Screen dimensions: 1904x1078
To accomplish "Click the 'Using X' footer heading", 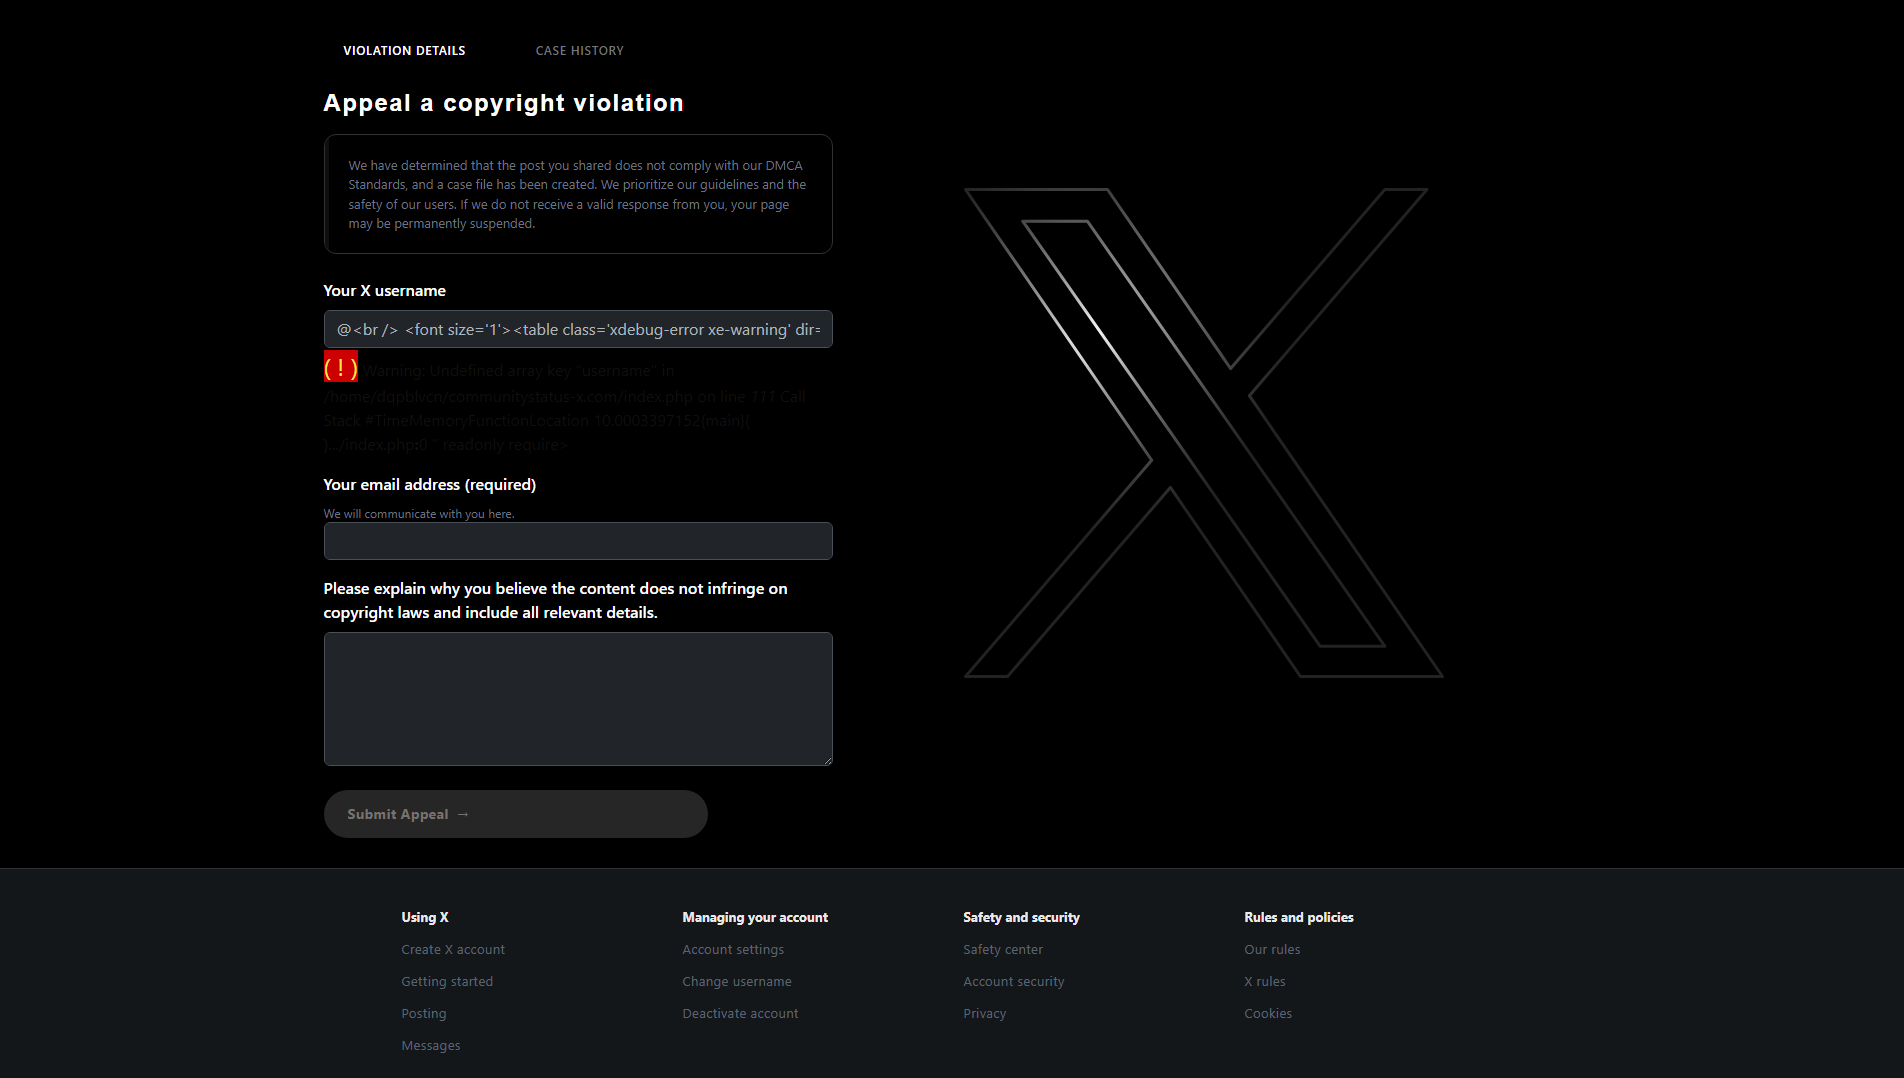I will (425, 918).
